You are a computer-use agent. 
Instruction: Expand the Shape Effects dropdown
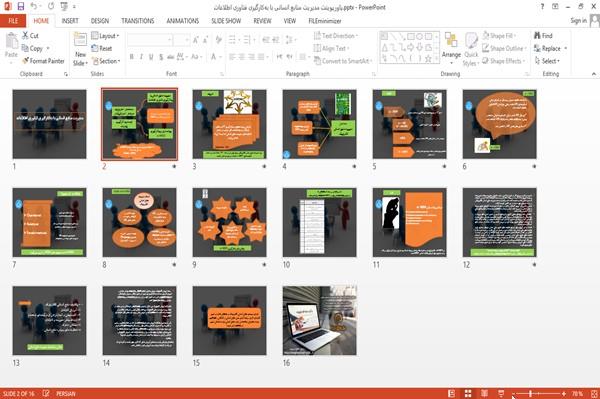pos(504,61)
